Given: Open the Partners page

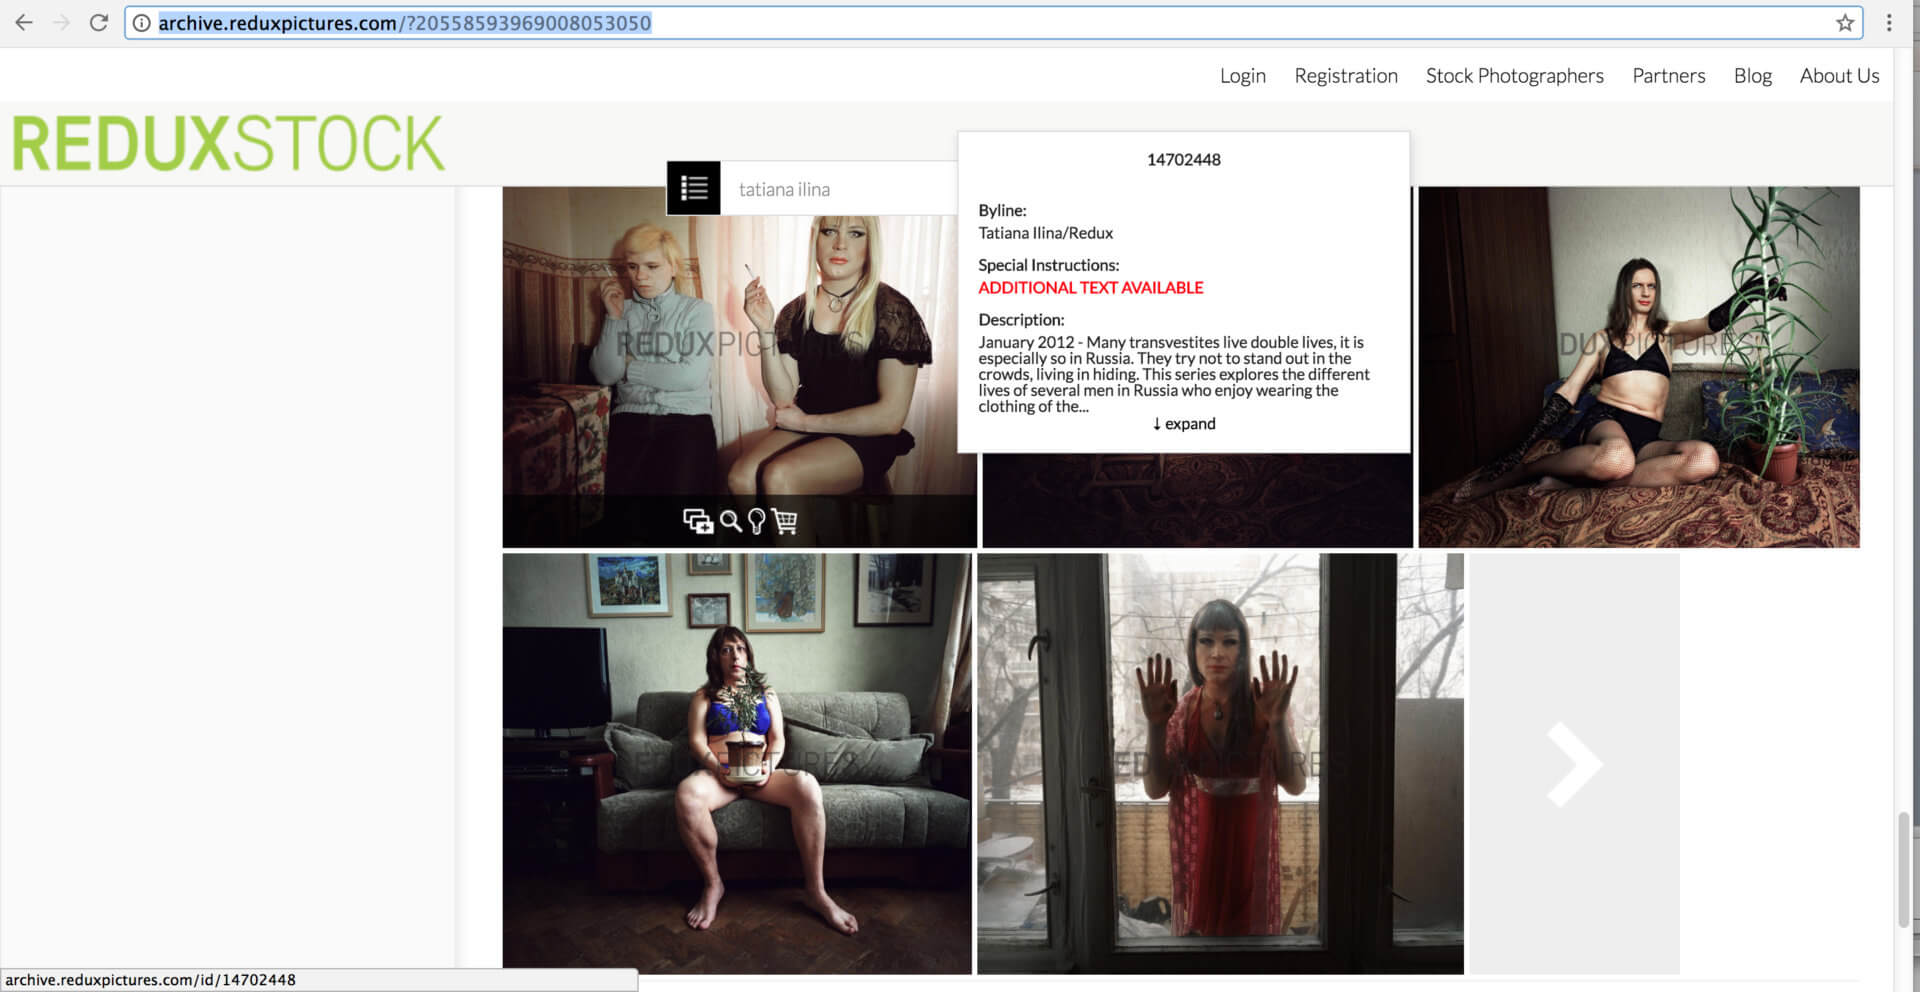Looking at the screenshot, I should [1668, 76].
